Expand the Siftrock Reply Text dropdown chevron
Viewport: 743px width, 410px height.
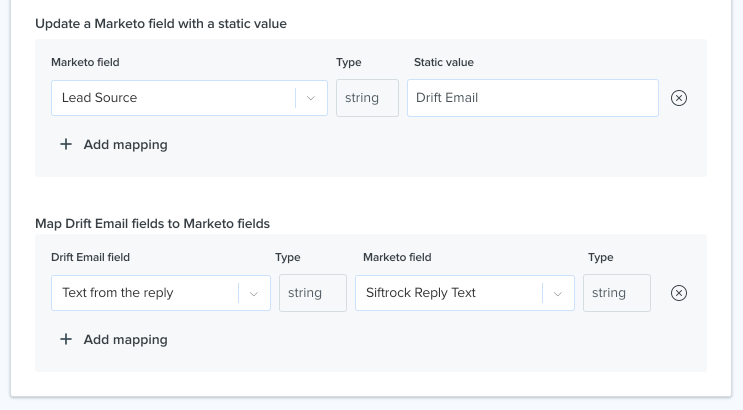tap(558, 293)
